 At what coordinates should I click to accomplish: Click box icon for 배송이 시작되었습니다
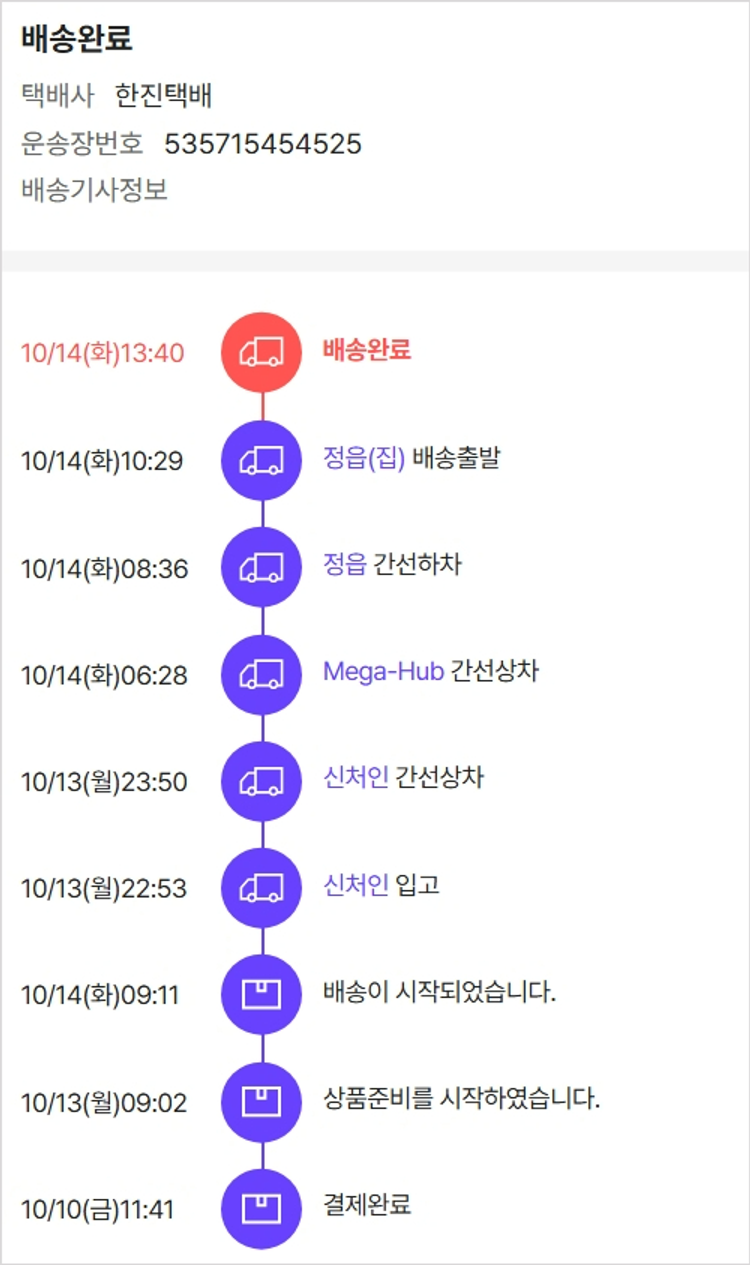(261, 995)
